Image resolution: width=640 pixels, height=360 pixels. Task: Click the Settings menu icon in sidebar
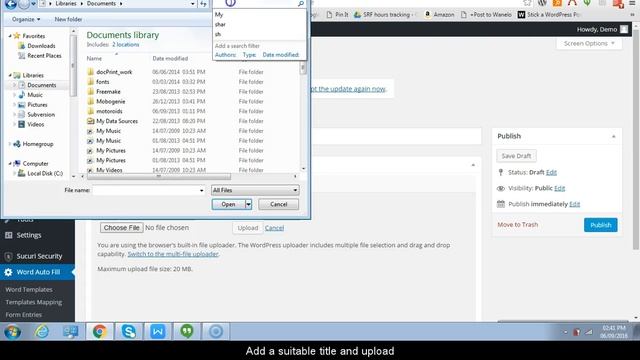8,235
